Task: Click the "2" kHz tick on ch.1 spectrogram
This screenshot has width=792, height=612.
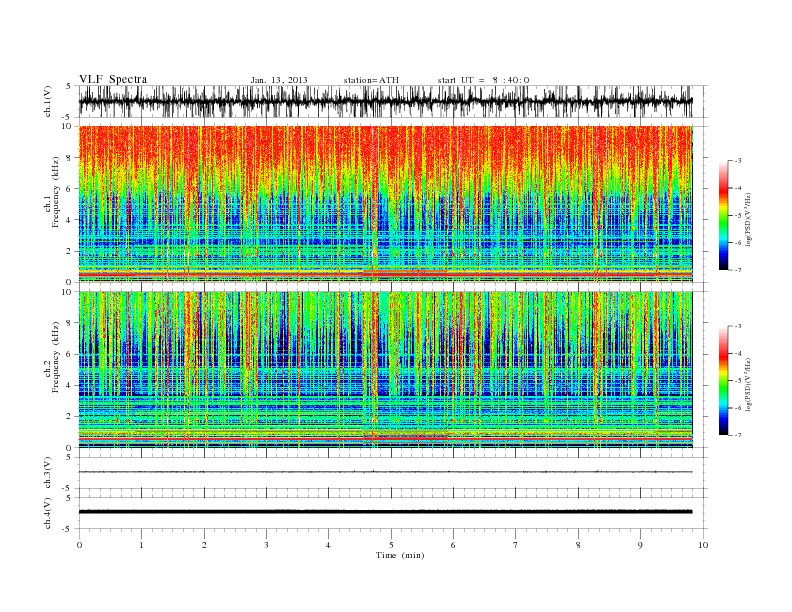Action: [x=69, y=251]
